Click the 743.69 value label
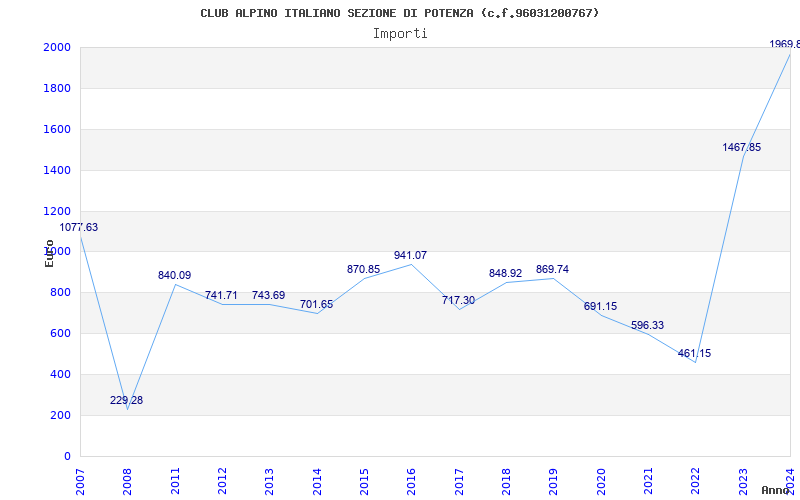Screen dimensions: 800x500 [268, 295]
